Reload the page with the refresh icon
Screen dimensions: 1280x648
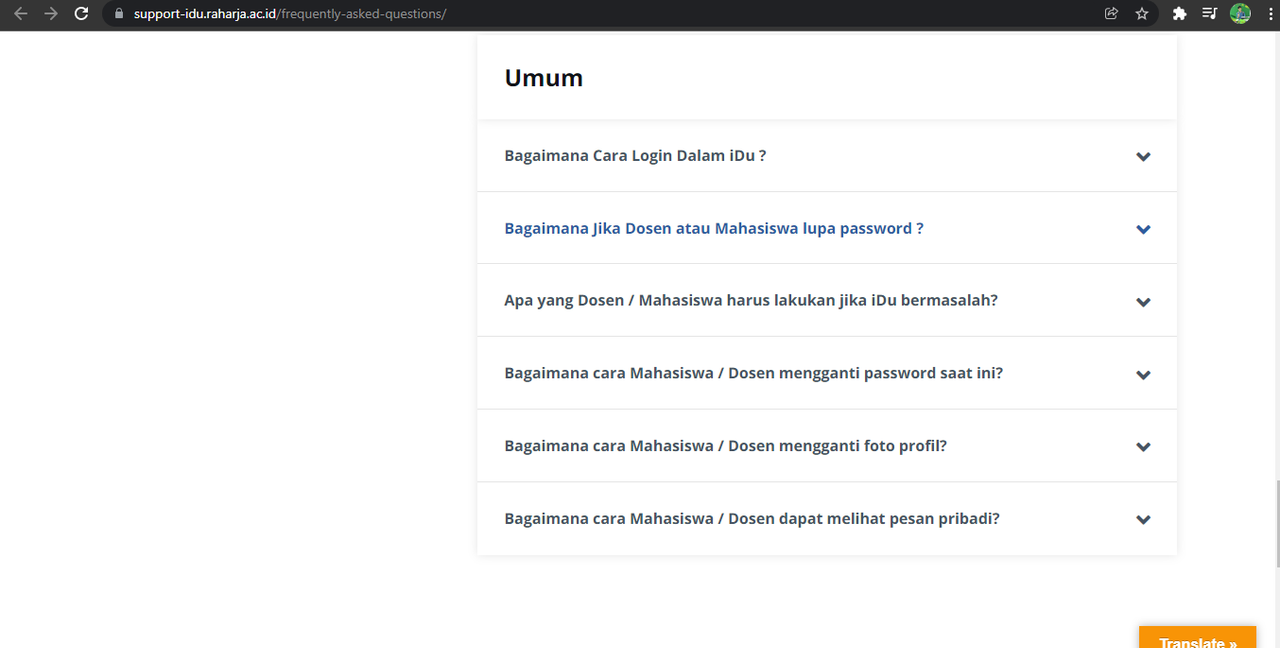[x=82, y=14]
